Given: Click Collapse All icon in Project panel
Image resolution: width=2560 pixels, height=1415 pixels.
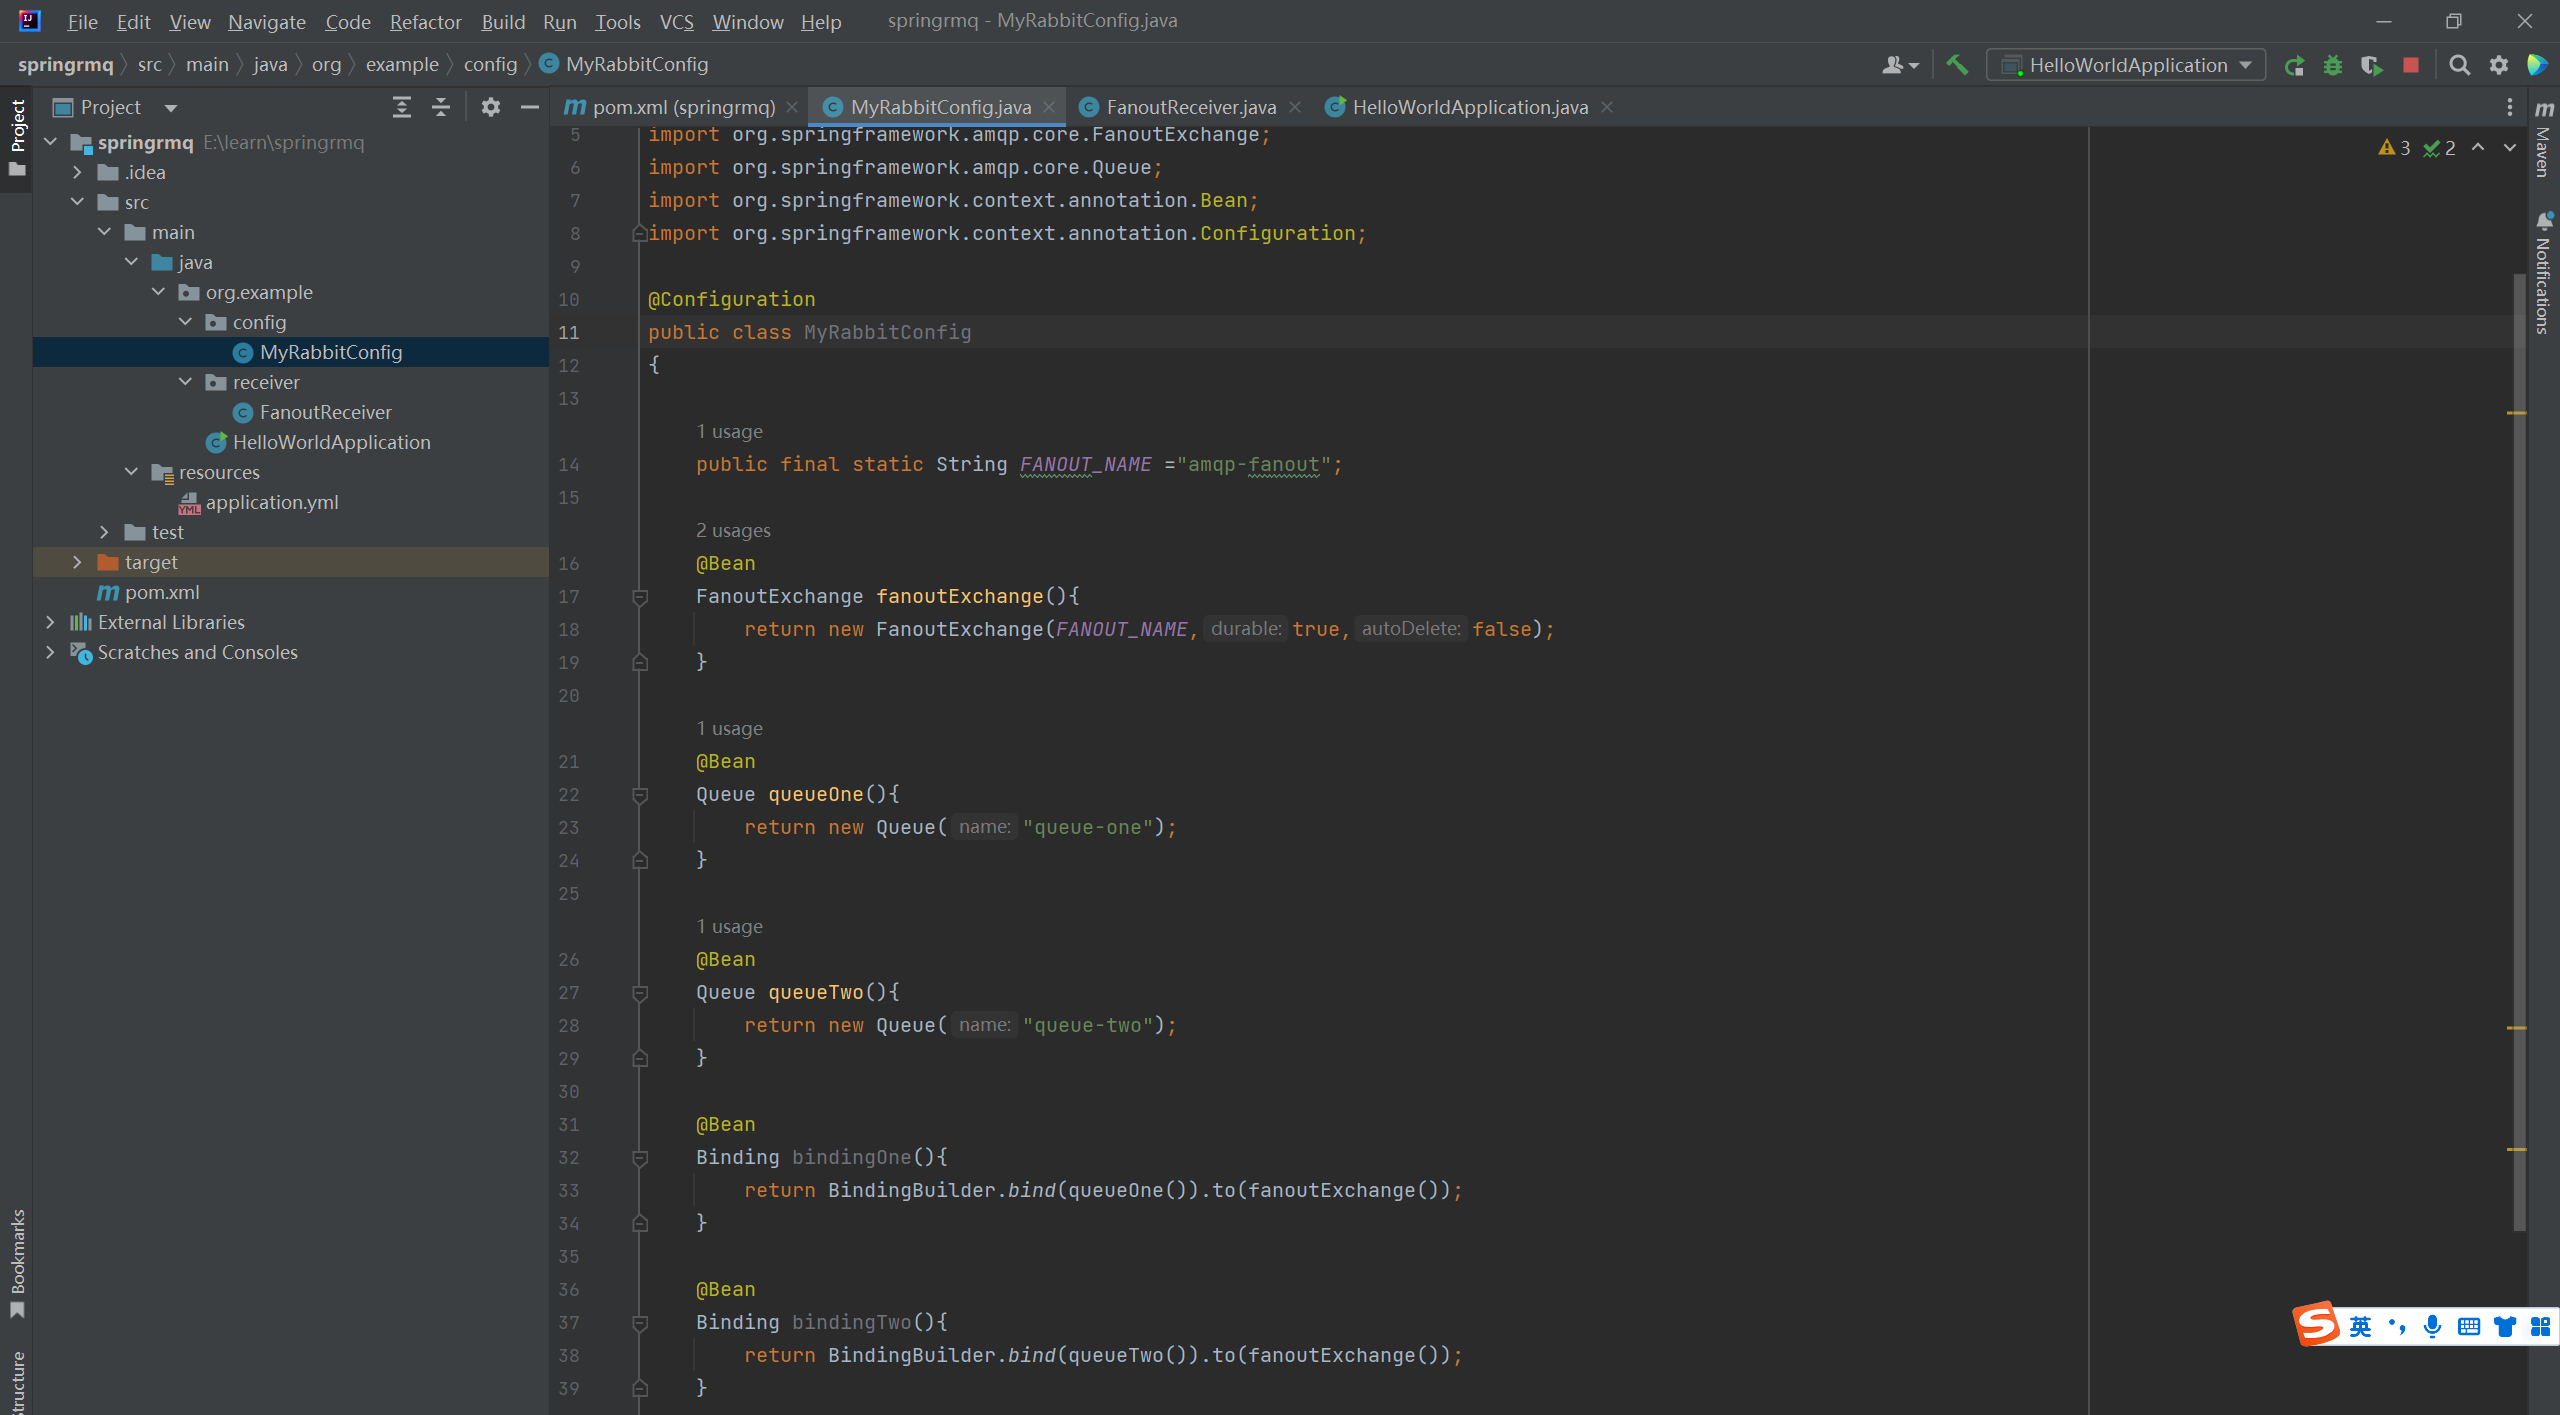Looking at the screenshot, I should click(441, 107).
